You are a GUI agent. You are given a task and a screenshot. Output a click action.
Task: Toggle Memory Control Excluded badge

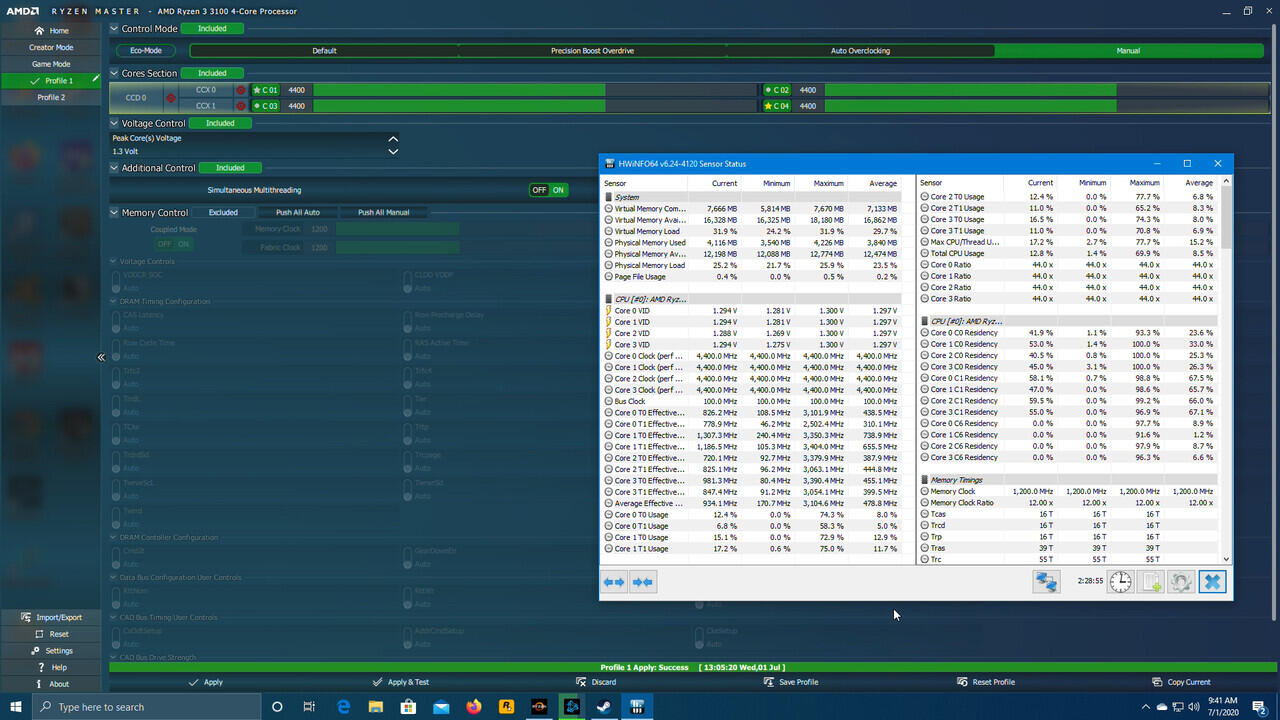point(223,212)
